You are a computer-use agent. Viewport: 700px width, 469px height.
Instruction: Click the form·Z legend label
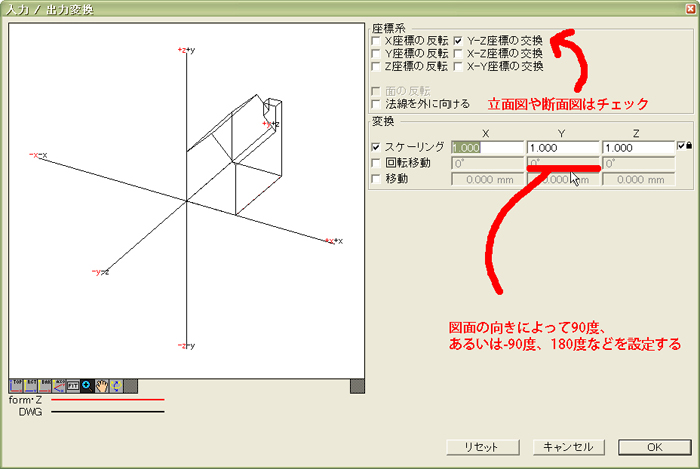[25, 400]
